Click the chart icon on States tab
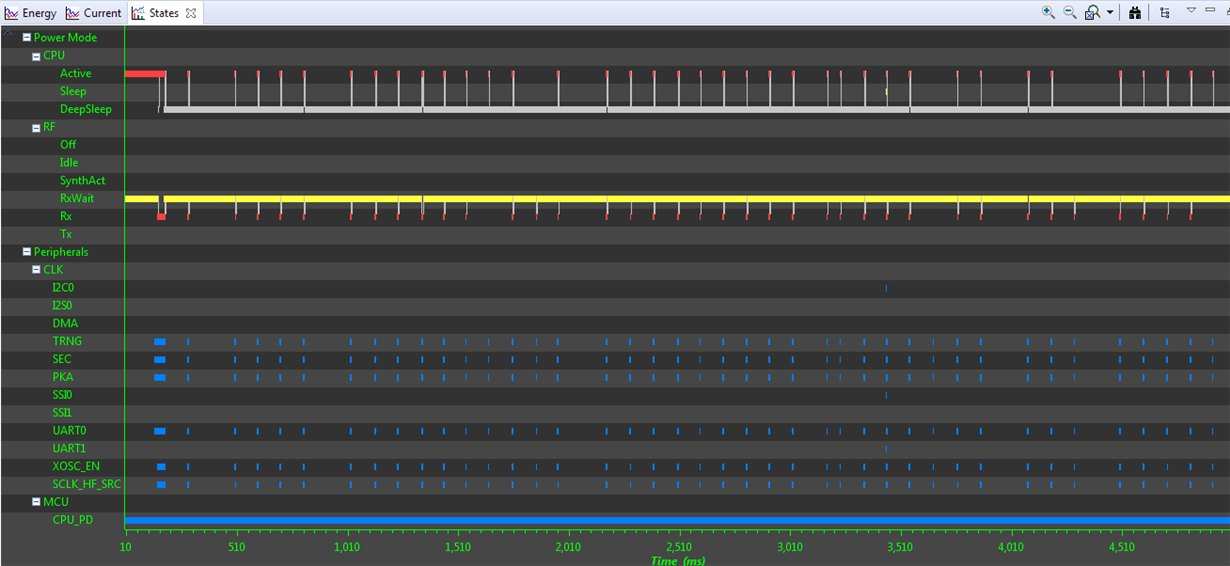This screenshot has width=1230, height=566. point(138,13)
